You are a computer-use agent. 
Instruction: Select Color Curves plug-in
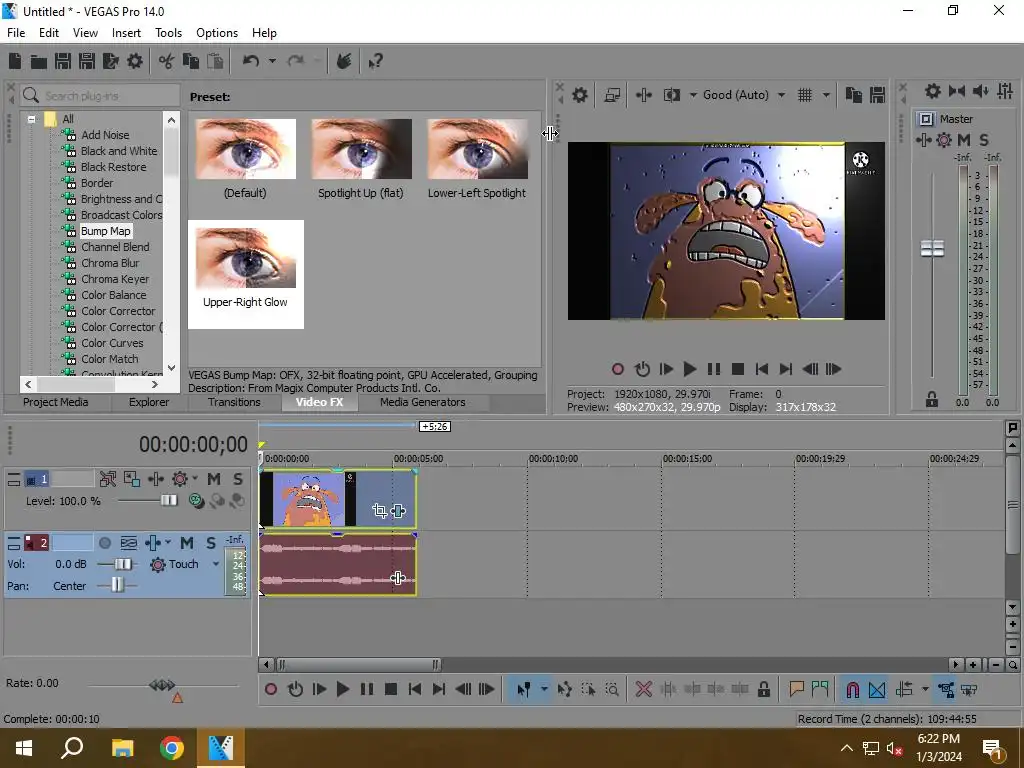coord(112,343)
